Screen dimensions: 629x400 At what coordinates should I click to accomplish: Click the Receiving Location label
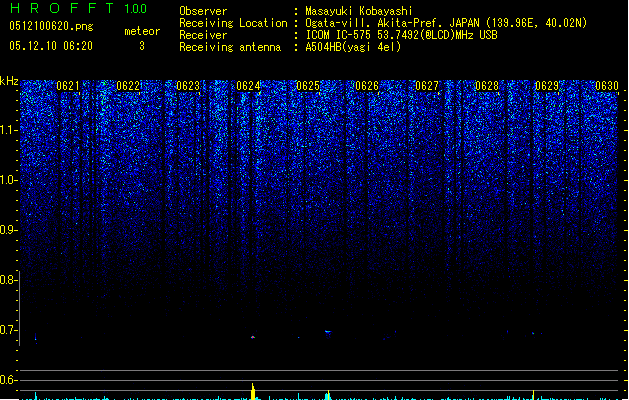(233, 23)
